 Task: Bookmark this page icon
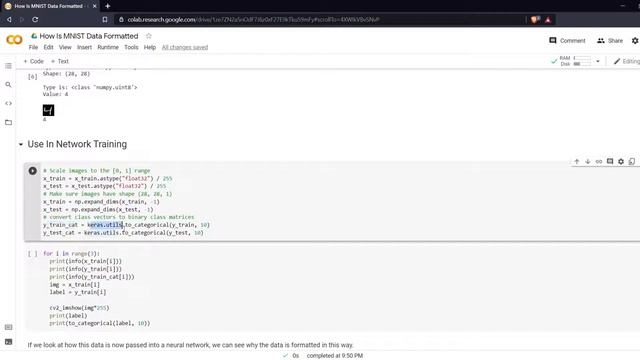pyautogui.click(x=105, y=19)
